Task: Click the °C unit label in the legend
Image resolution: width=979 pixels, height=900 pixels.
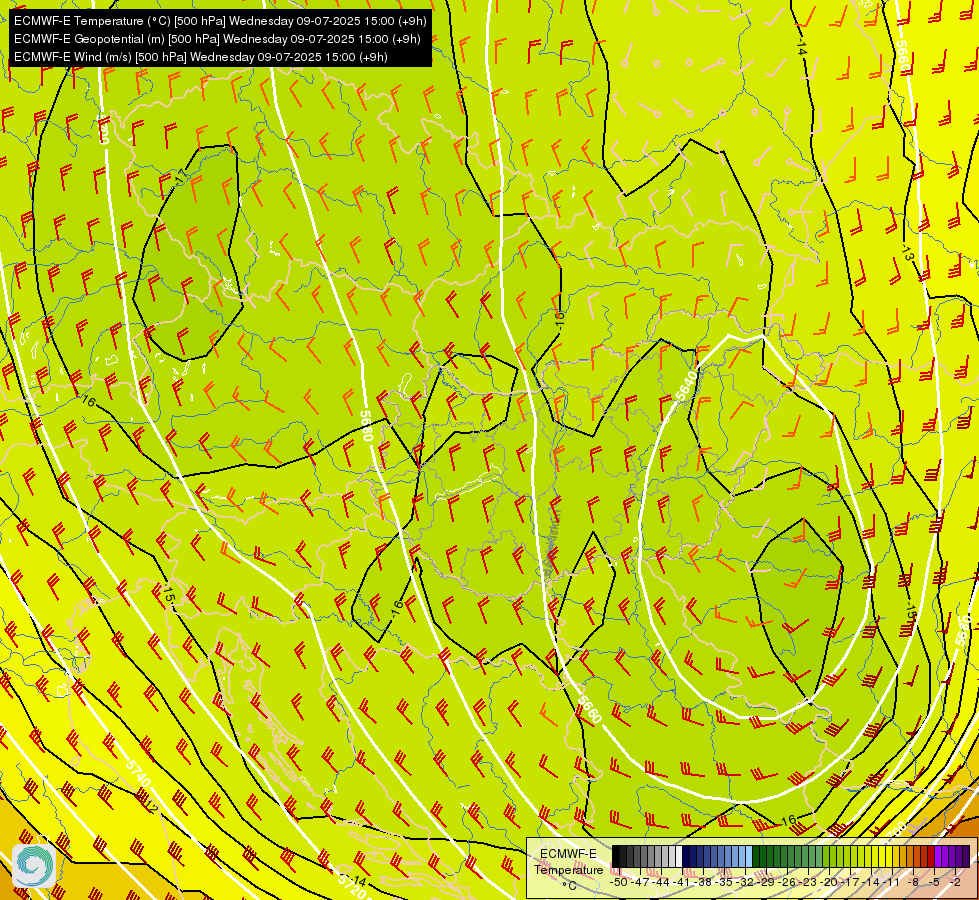Action: click(x=569, y=886)
